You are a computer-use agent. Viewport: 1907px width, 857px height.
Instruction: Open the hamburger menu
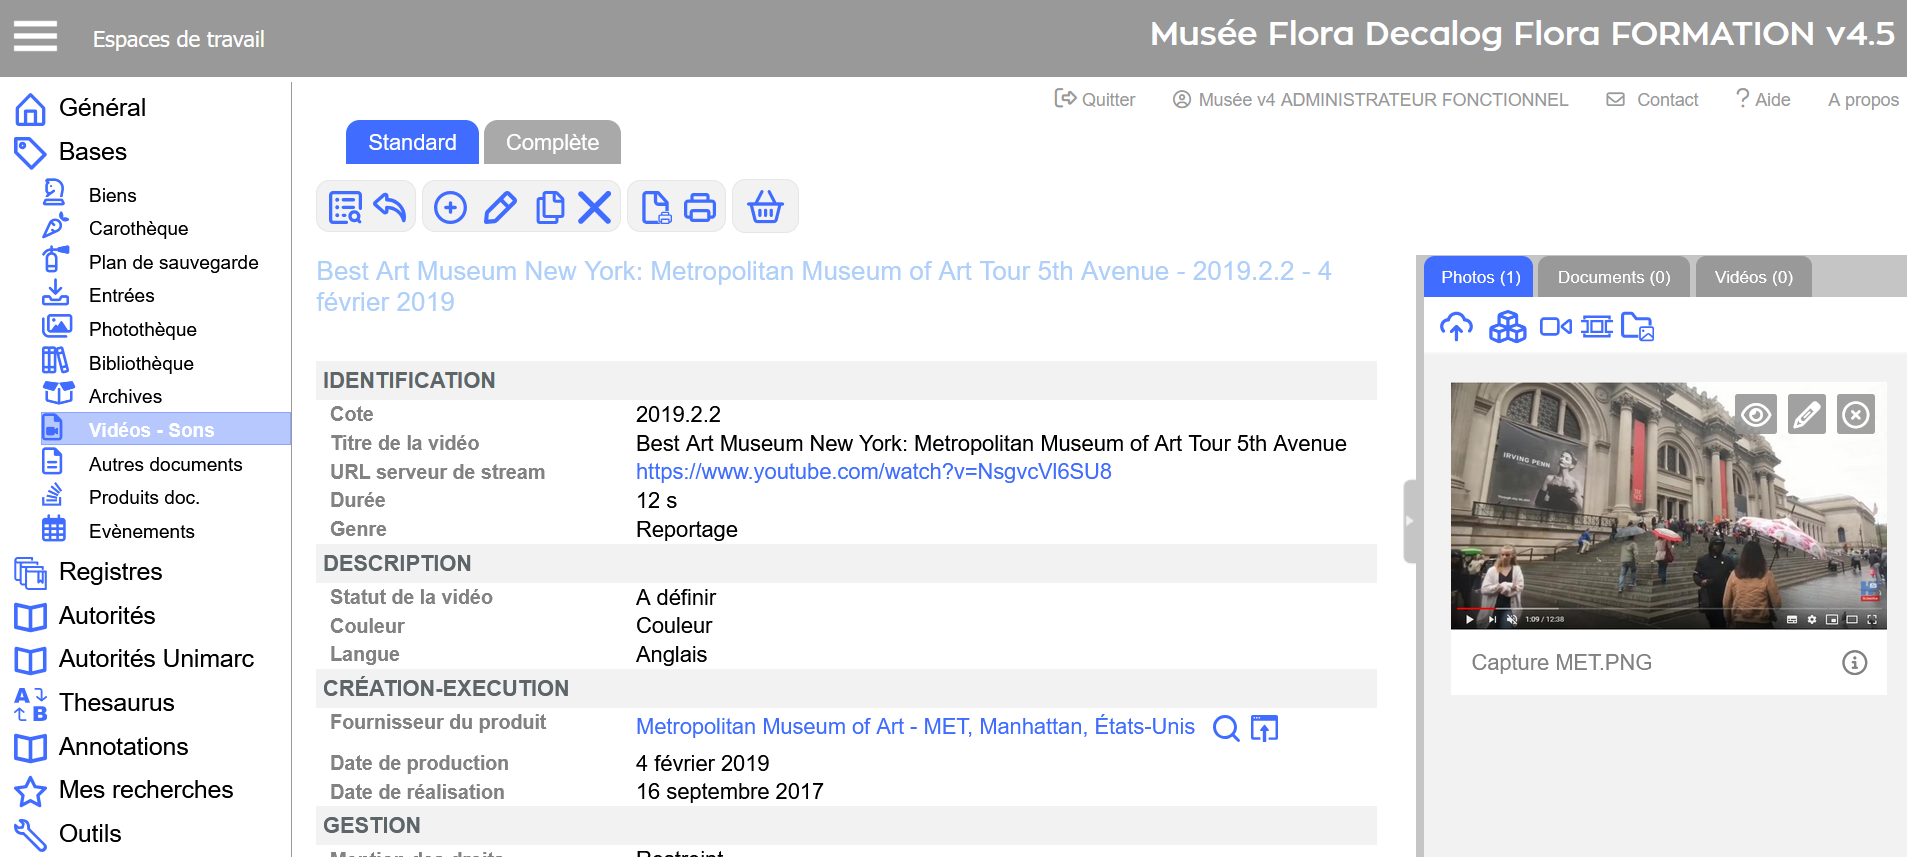35,37
